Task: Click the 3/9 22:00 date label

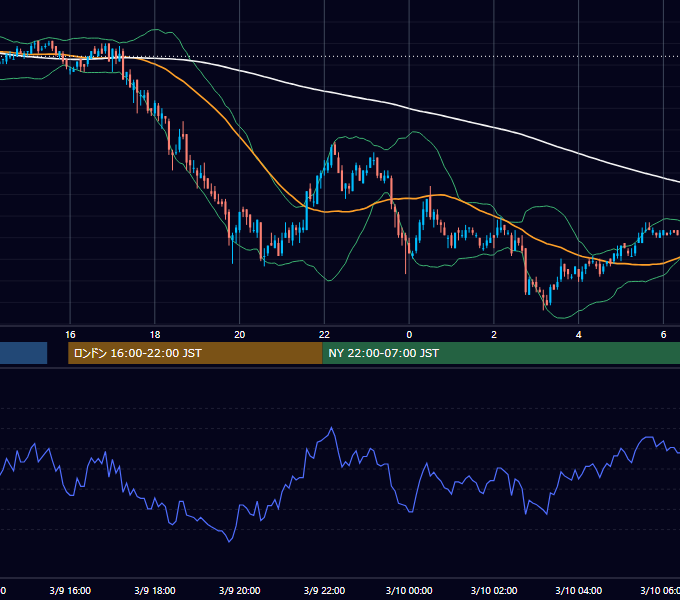Action: (324, 590)
